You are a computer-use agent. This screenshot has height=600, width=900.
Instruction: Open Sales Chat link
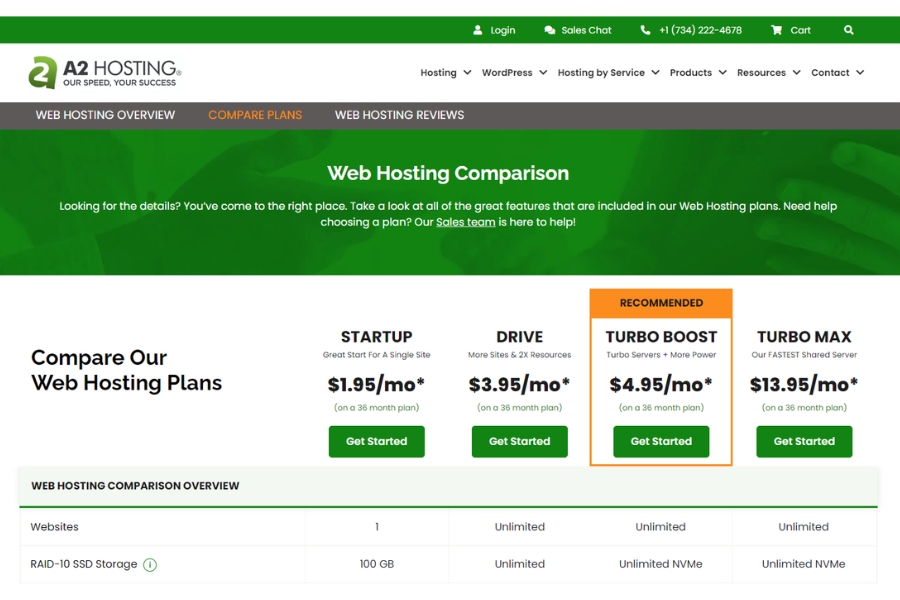coord(586,30)
